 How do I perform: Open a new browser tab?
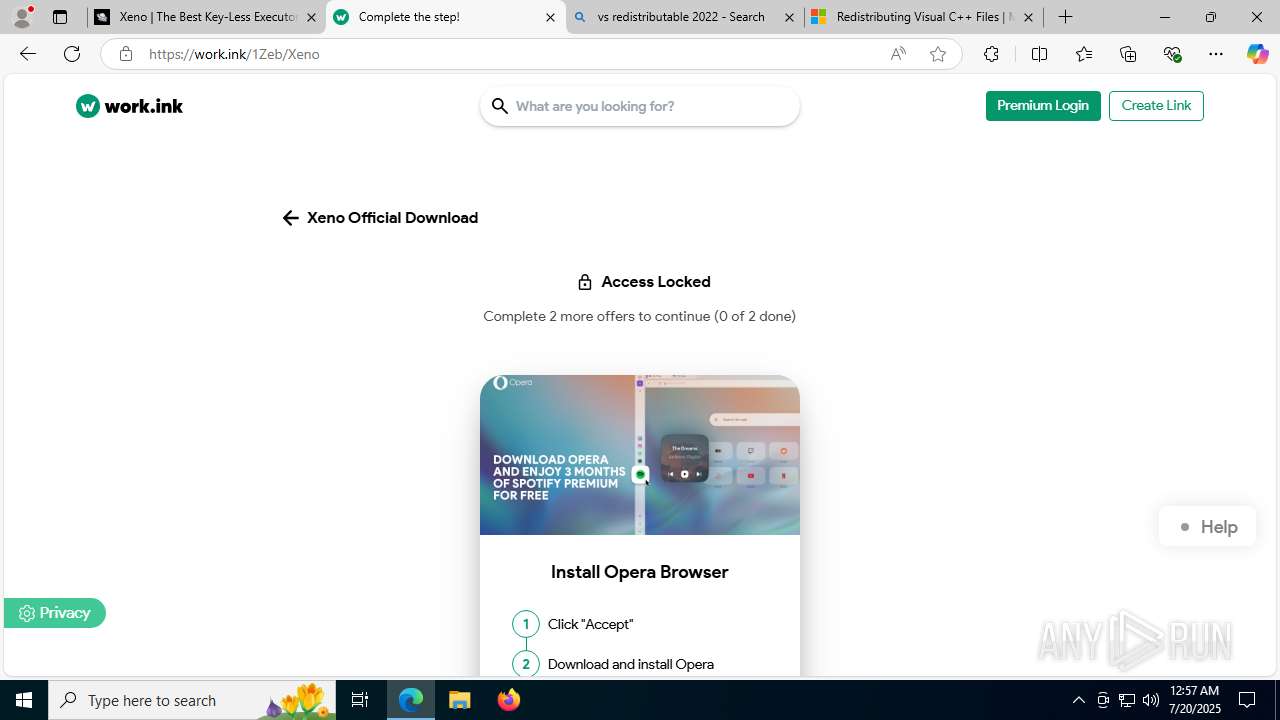[x=1066, y=17]
